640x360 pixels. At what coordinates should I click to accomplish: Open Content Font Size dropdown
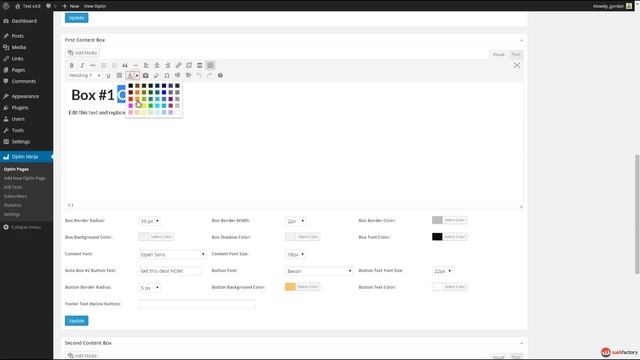coord(296,254)
